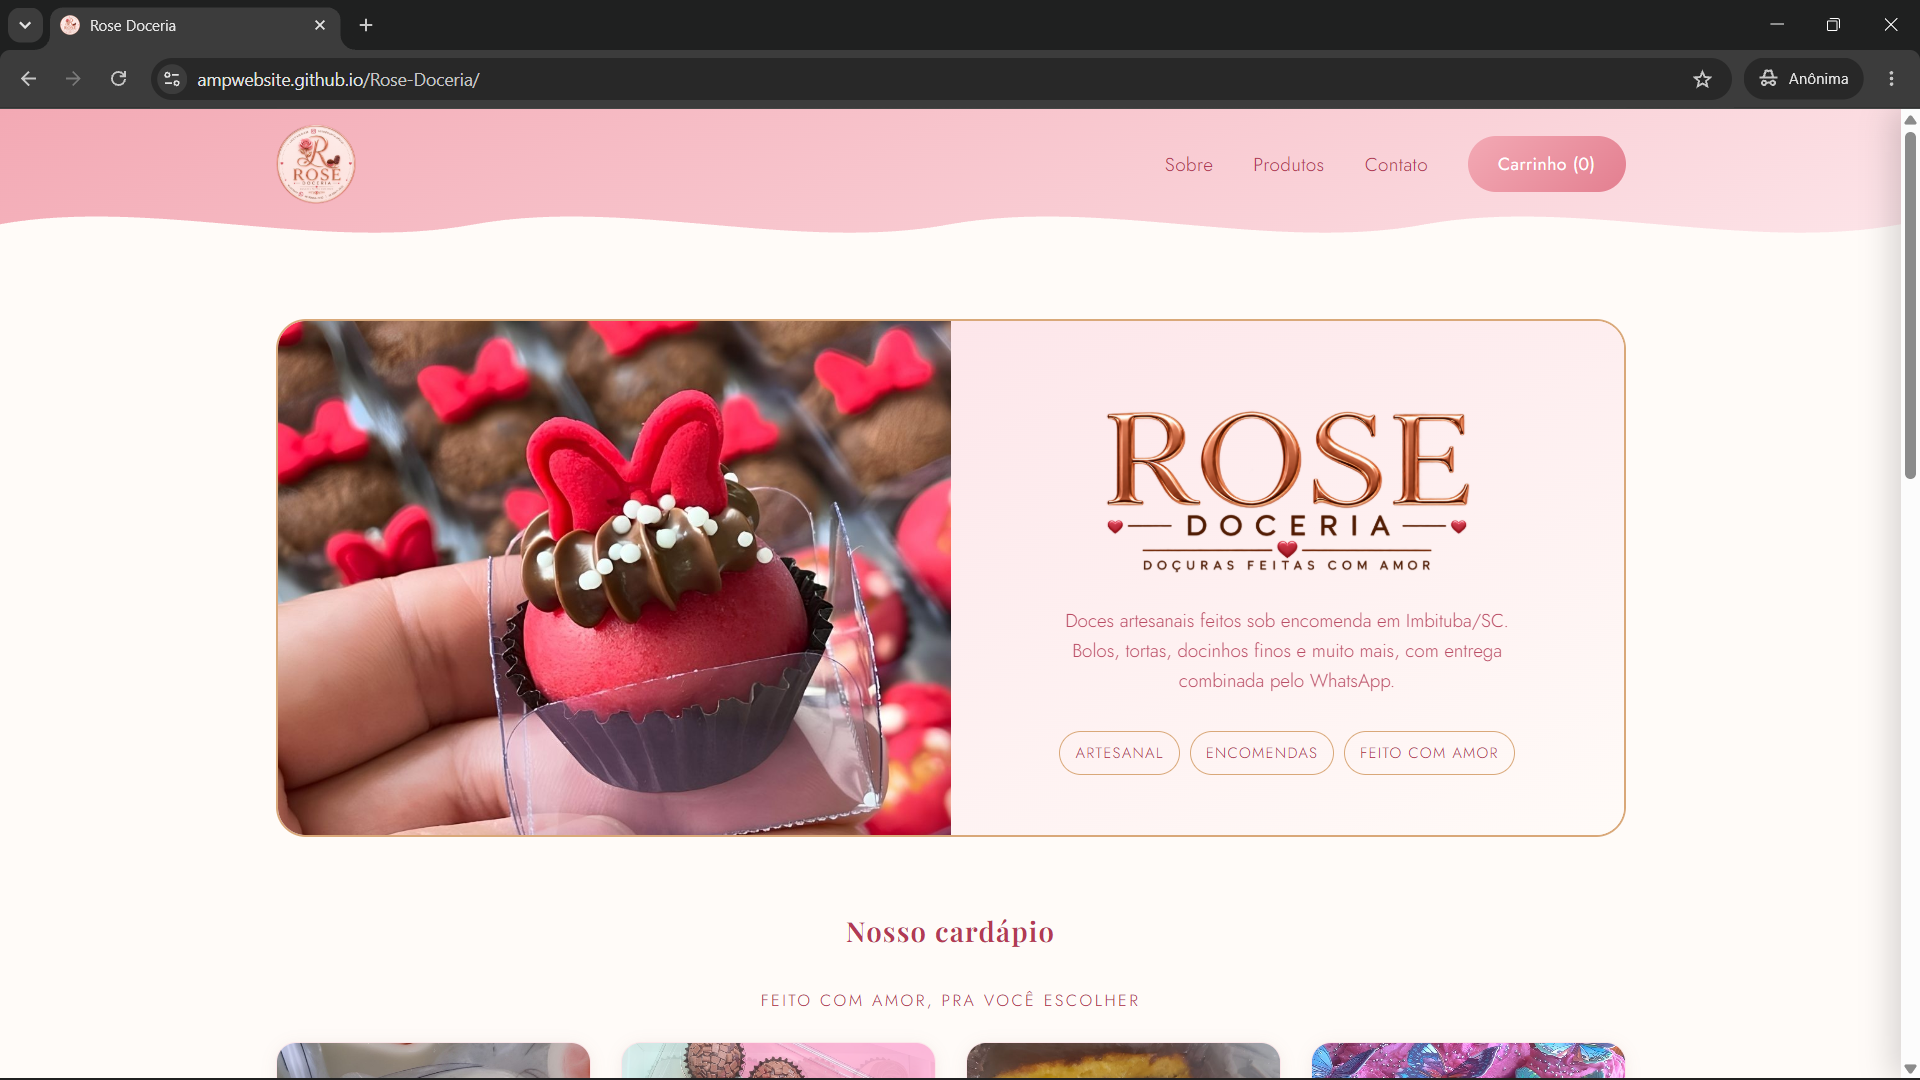Click the 'Doces artesanais feitos sob encomenda' description text

click(1286, 651)
